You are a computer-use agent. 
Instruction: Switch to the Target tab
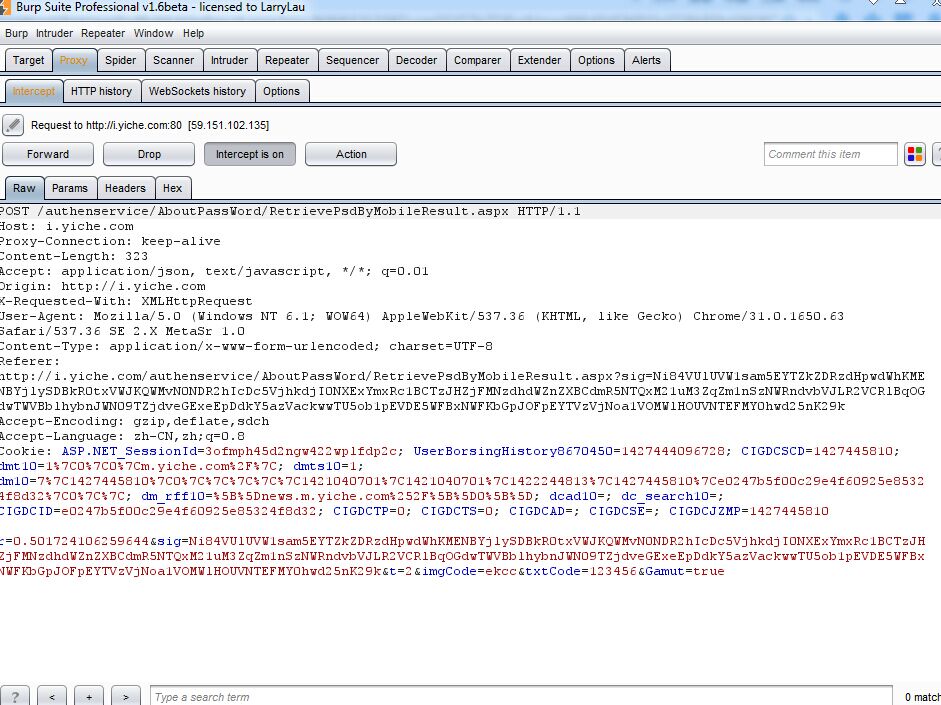click(x=29, y=60)
